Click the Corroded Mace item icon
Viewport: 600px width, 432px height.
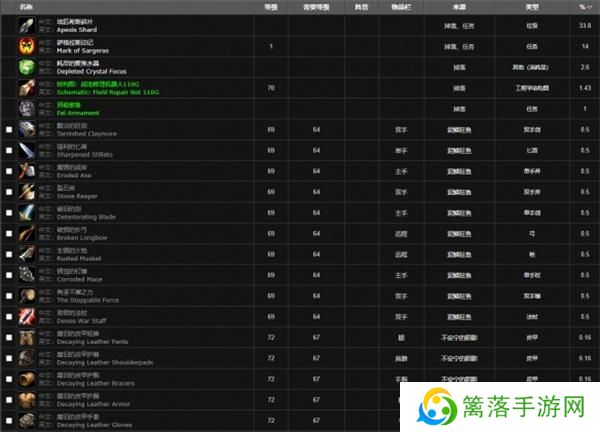coord(27,275)
